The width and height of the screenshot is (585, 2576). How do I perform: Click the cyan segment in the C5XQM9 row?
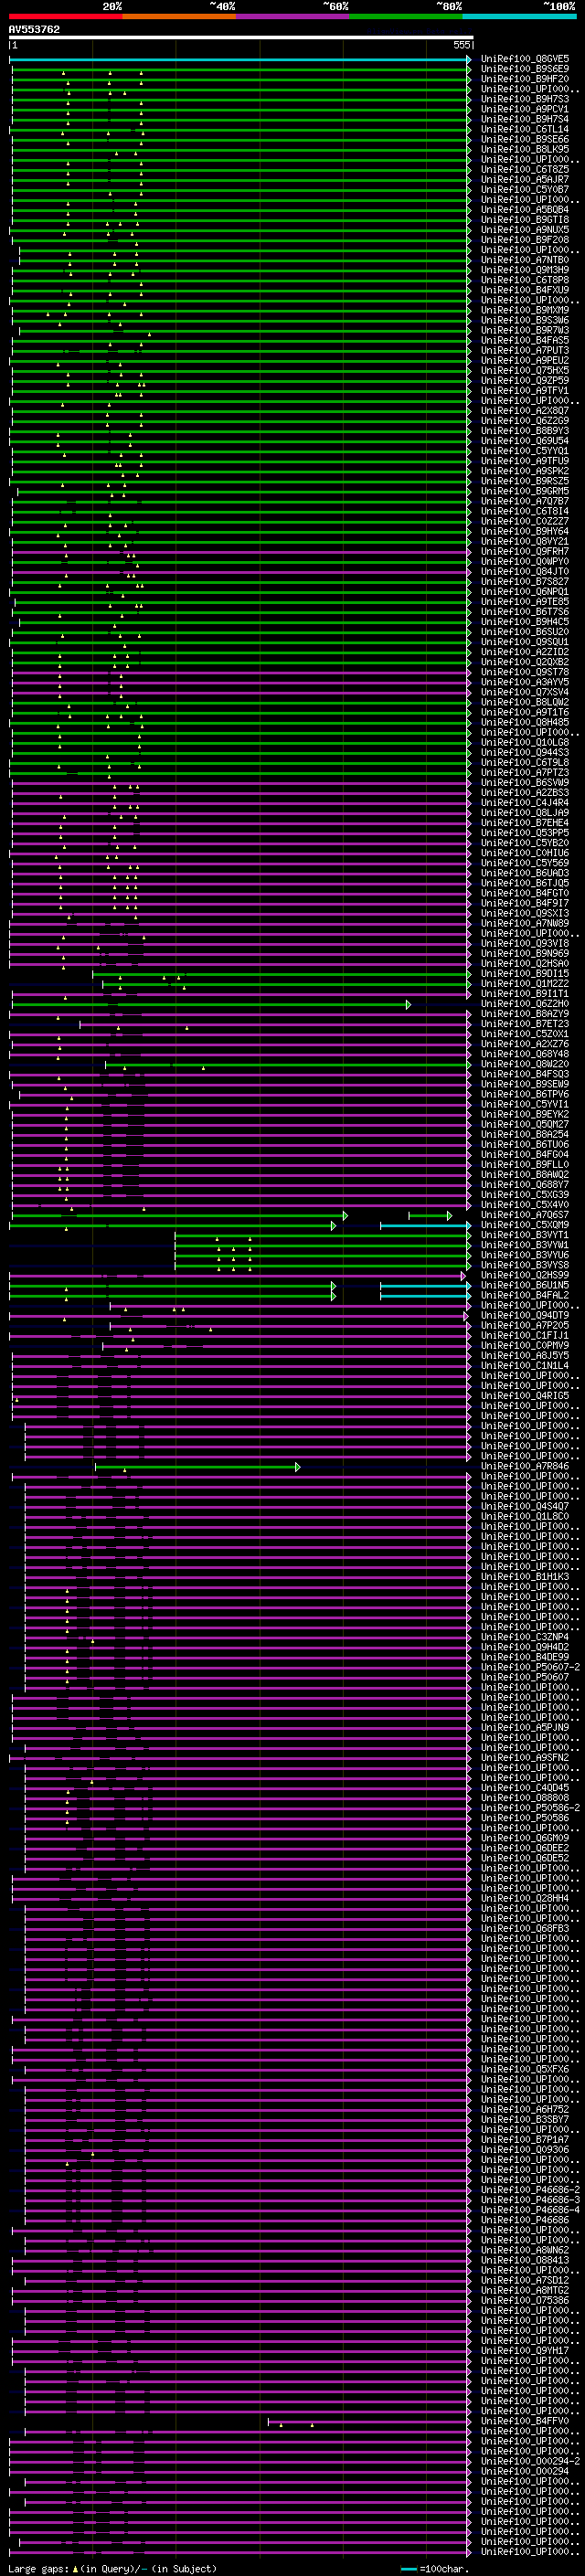[425, 1225]
